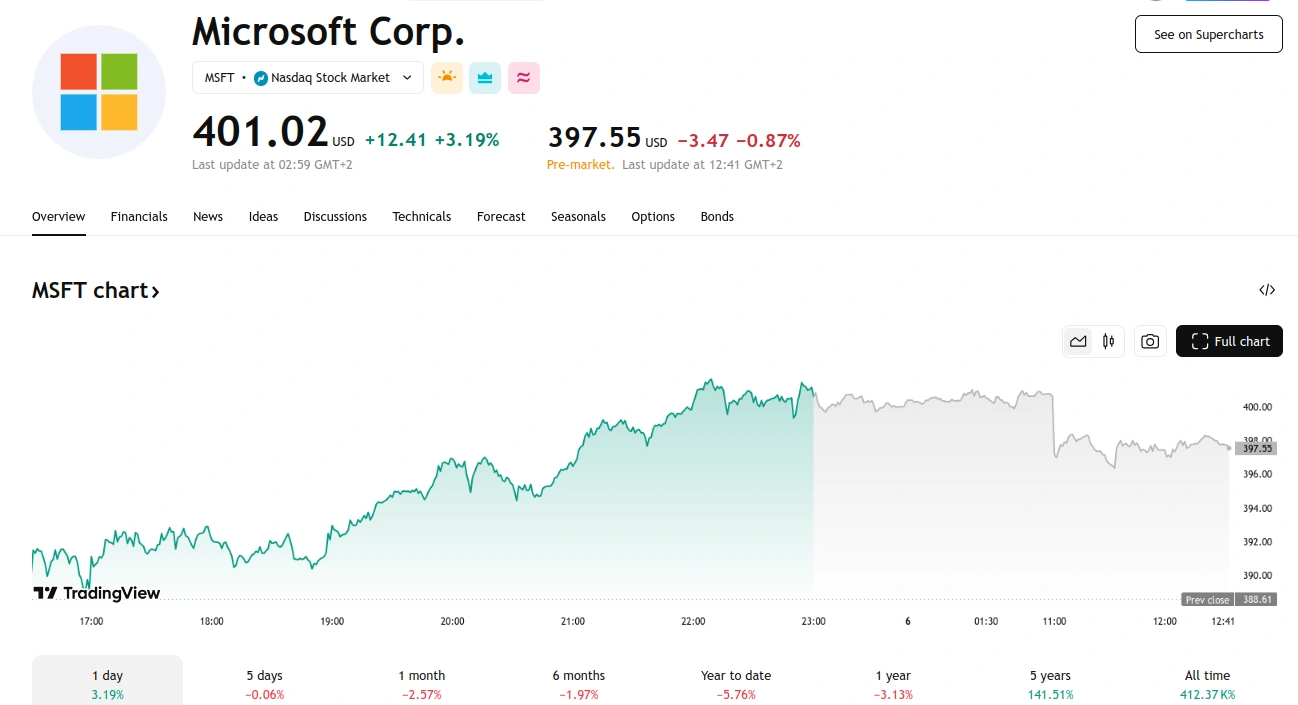Open the Nasdaq Stock Market dropdown
Screen dimensions: 1298x705
(x=307, y=77)
